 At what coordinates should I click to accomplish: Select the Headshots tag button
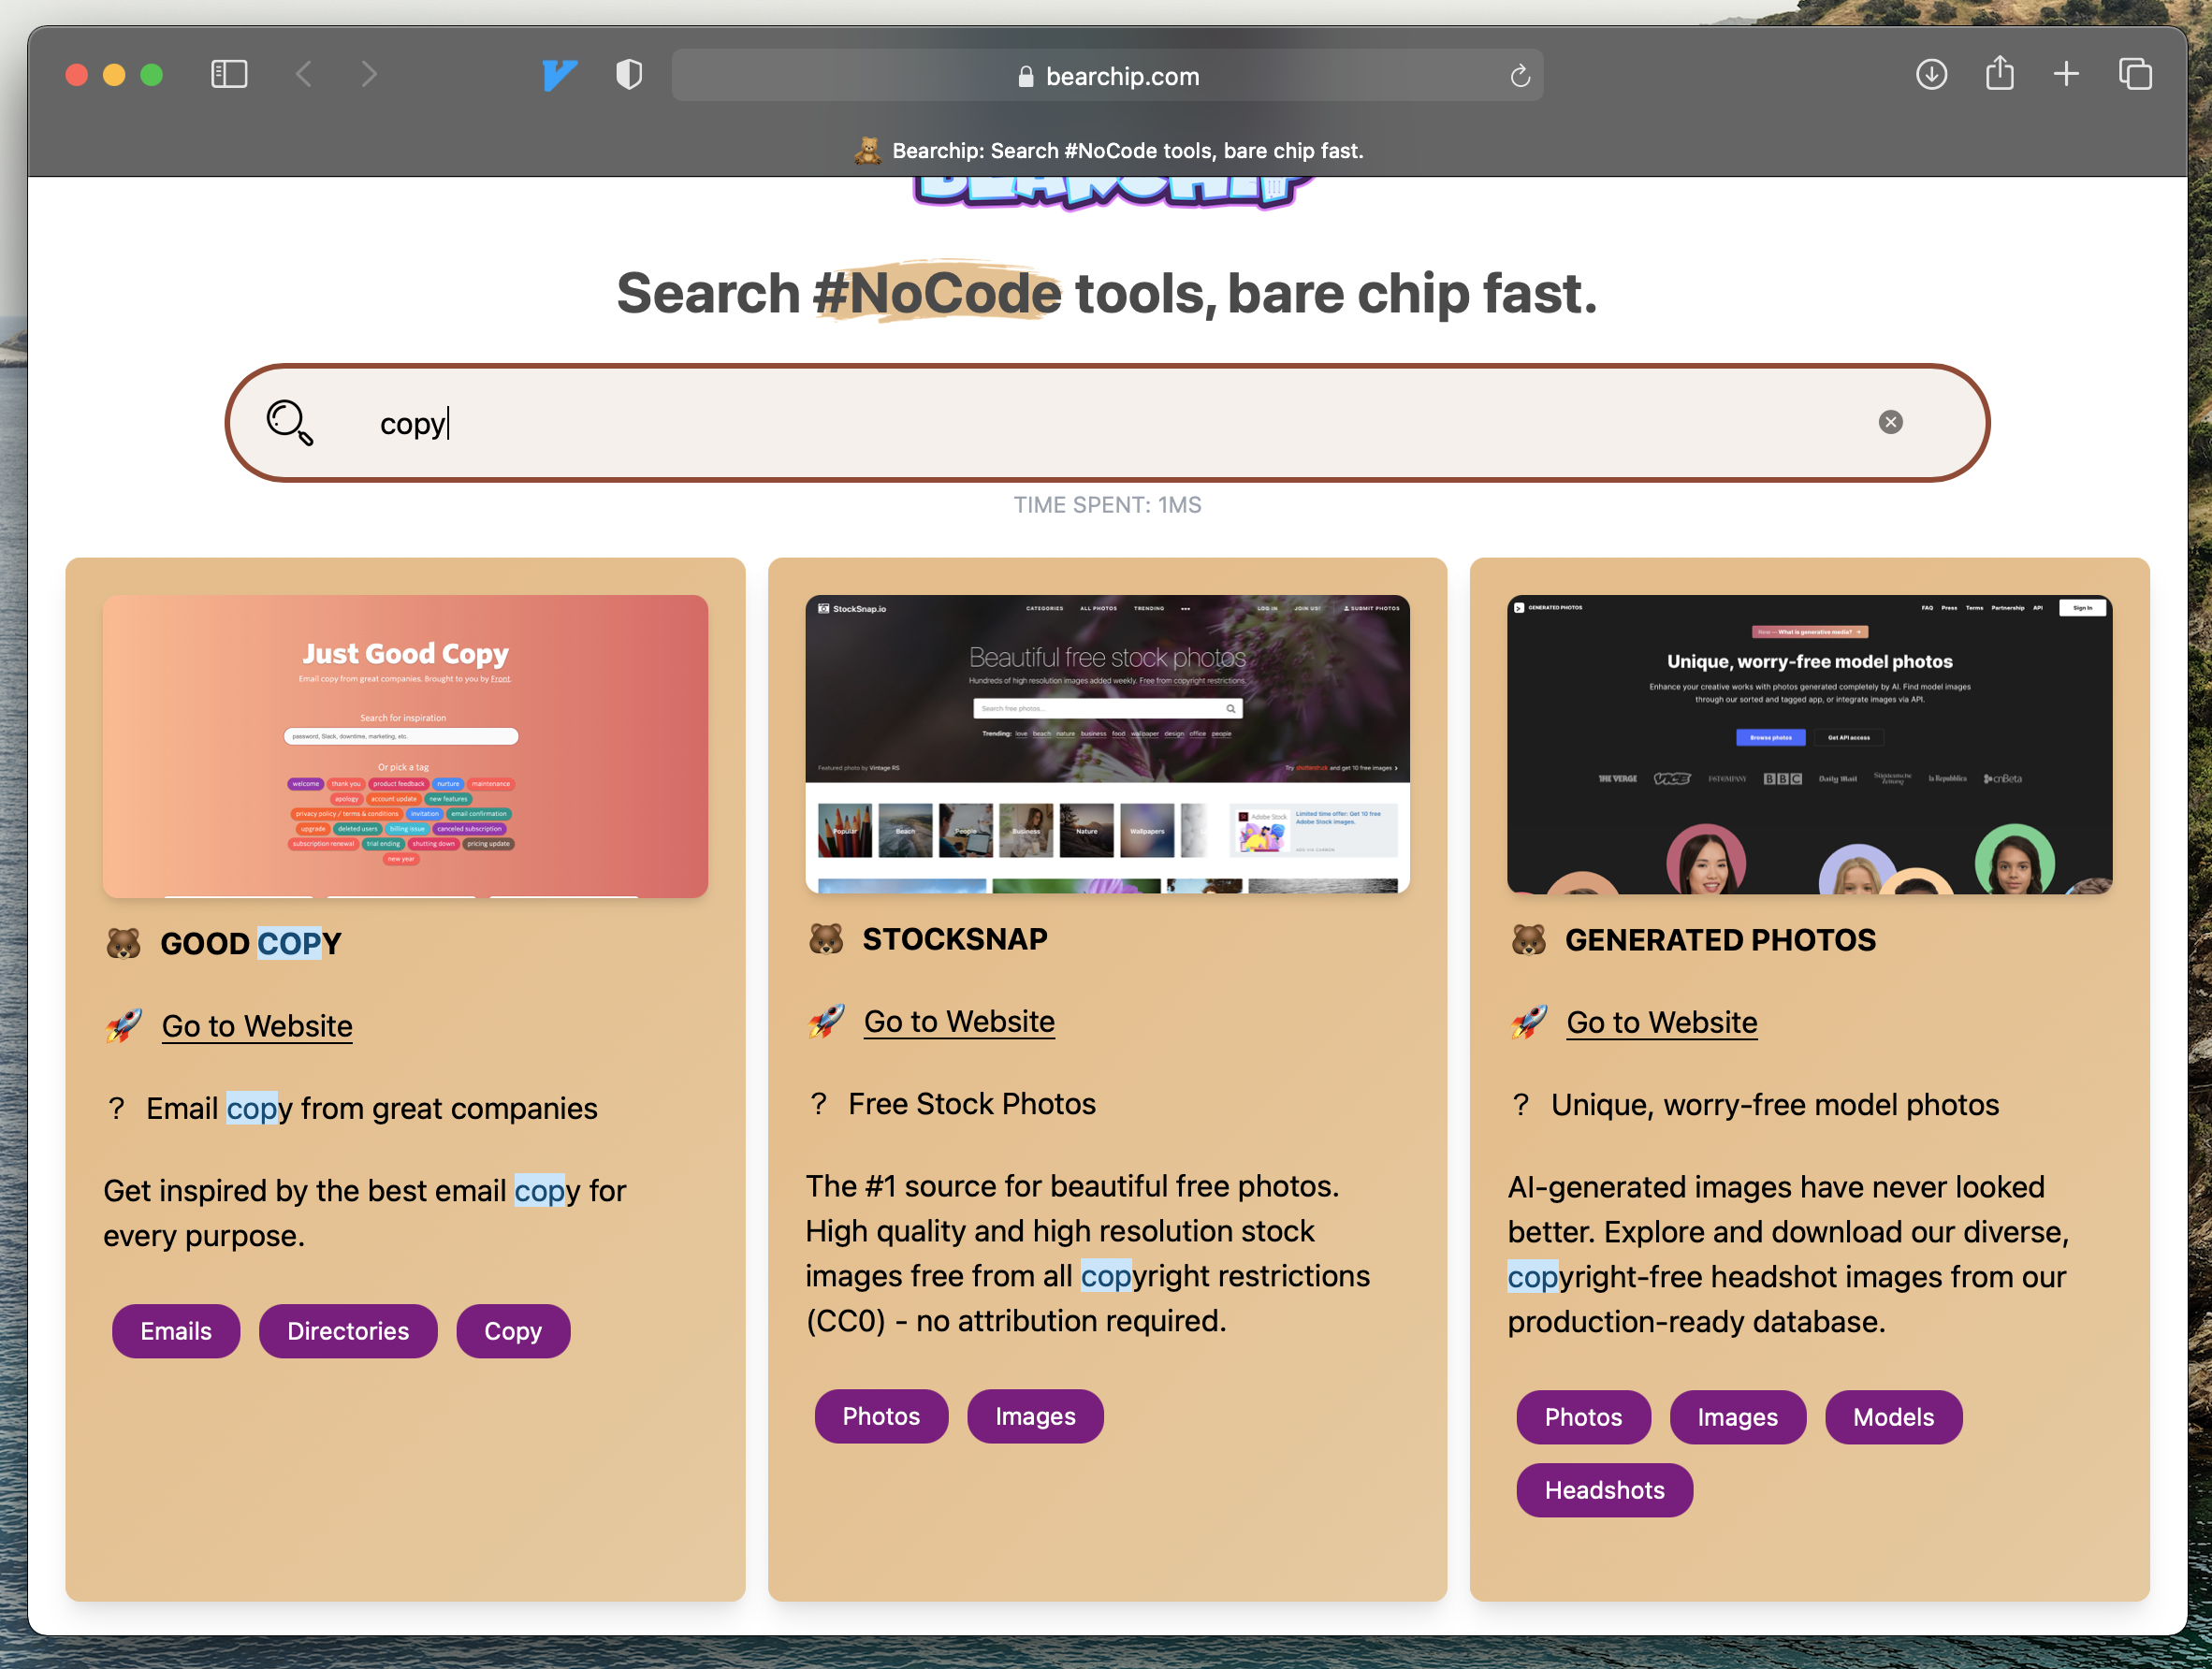[x=1604, y=1490]
